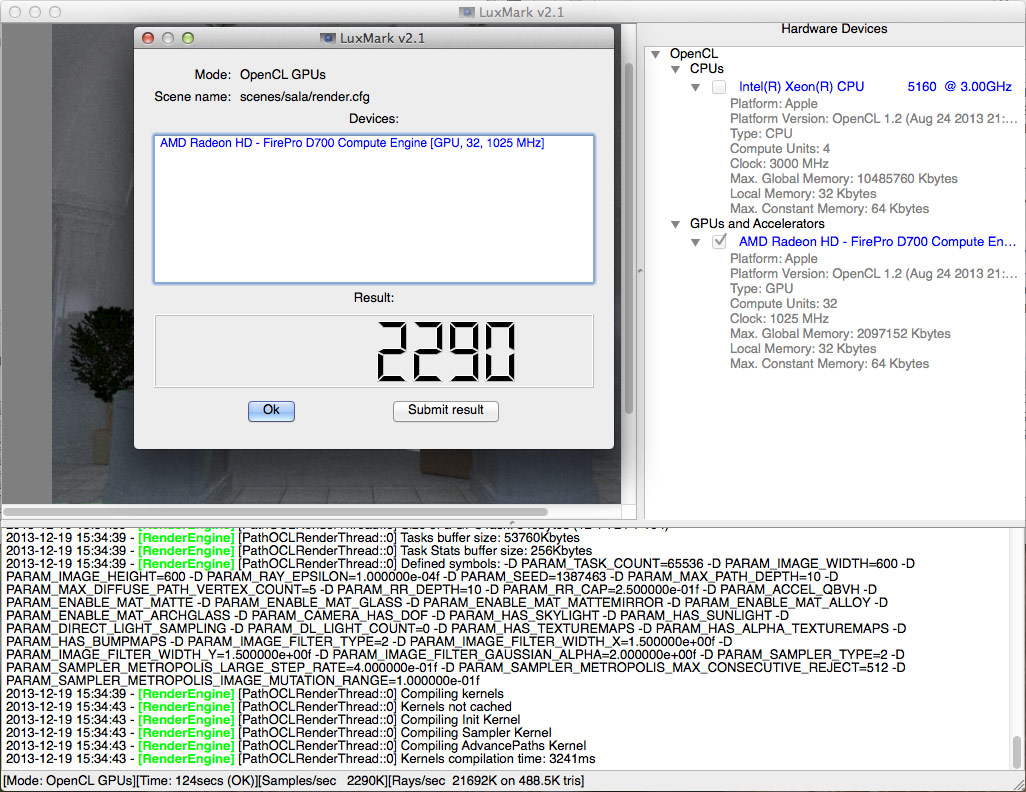Click 'Compute Units: 4' under the CPU
This screenshot has width=1026, height=792.
pos(780,149)
